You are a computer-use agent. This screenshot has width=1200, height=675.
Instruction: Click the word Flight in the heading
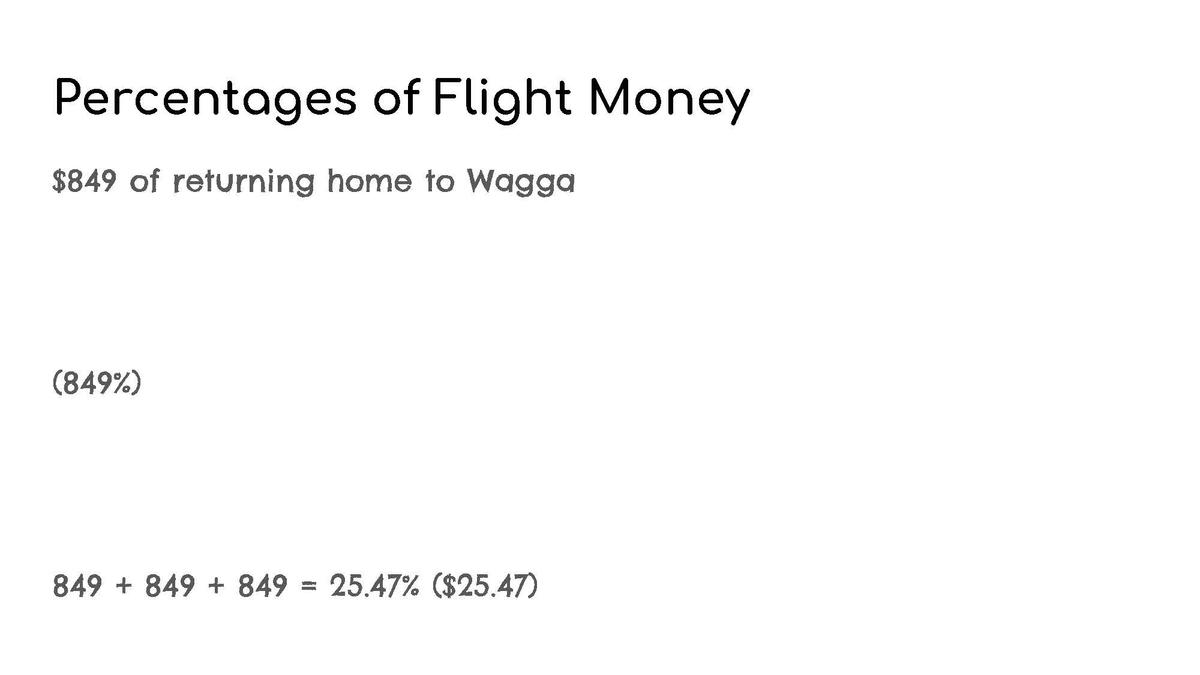[503, 97]
